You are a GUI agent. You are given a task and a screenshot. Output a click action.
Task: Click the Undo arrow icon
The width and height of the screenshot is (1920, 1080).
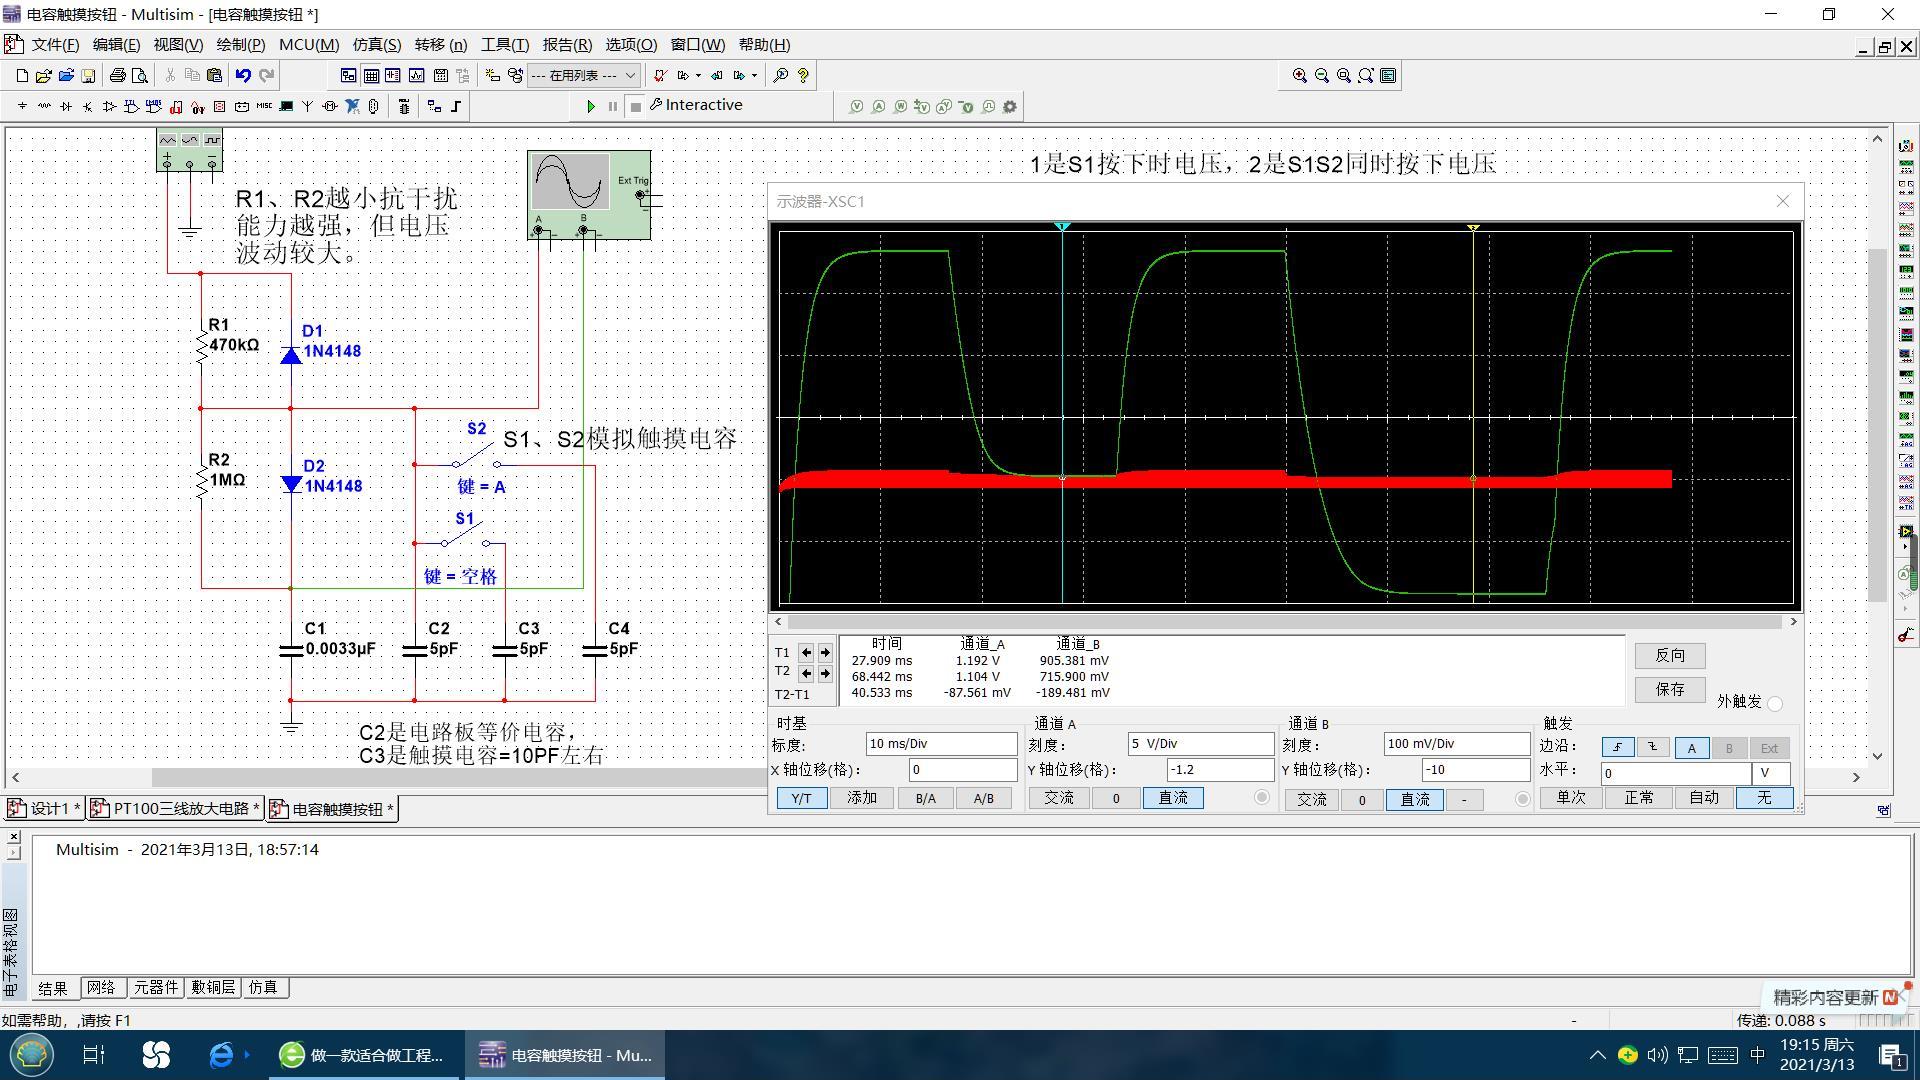point(243,75)
